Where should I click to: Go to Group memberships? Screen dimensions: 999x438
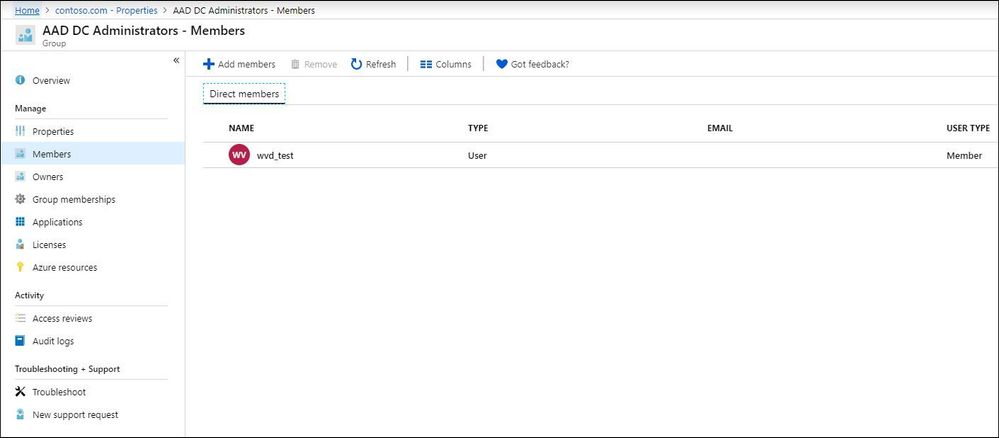coord(74,199)
